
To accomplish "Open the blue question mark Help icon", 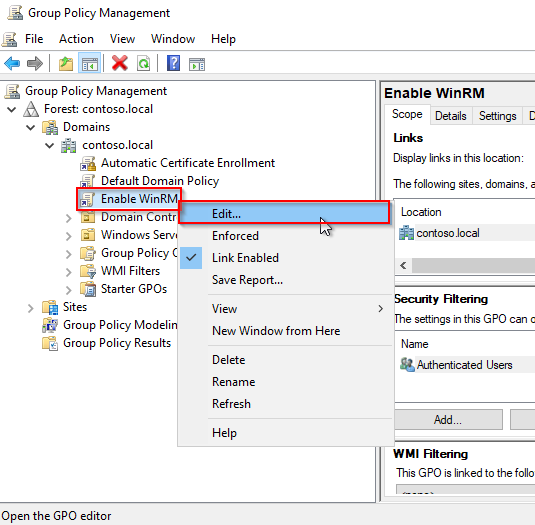I will pos(173,63).
